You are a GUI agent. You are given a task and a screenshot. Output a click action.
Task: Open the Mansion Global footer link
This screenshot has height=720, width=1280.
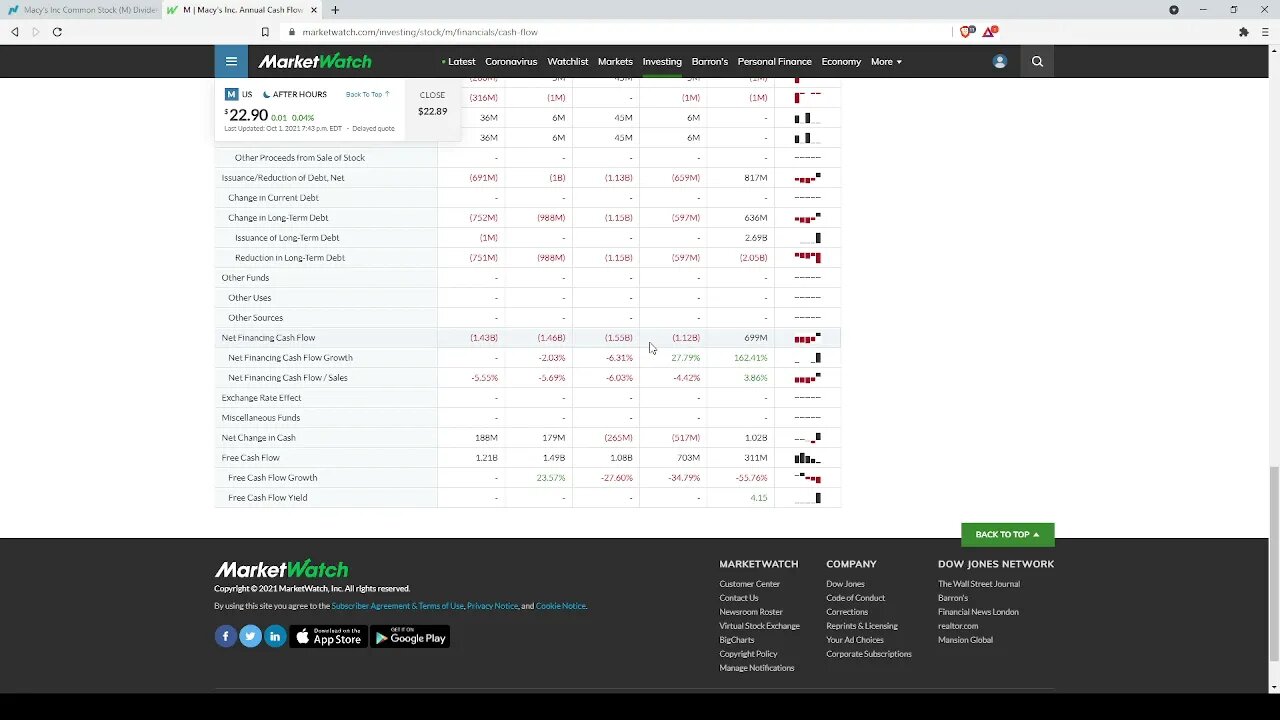pos(965,640)
